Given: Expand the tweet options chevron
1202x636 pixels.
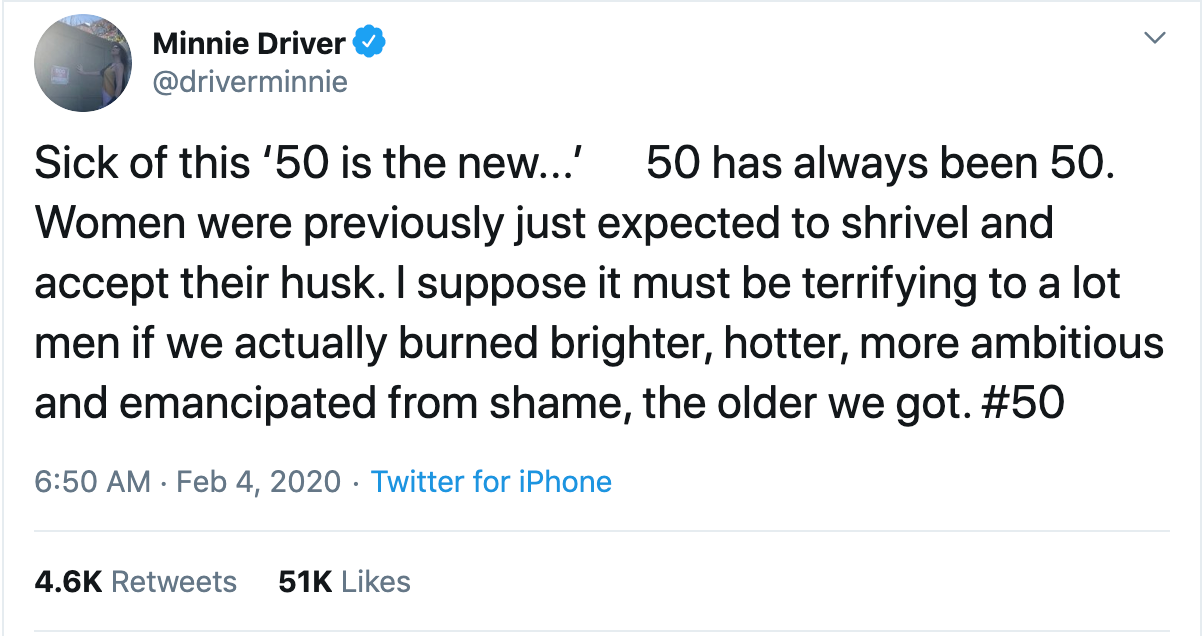Looking at the screenshot, I should (1155, 38).
